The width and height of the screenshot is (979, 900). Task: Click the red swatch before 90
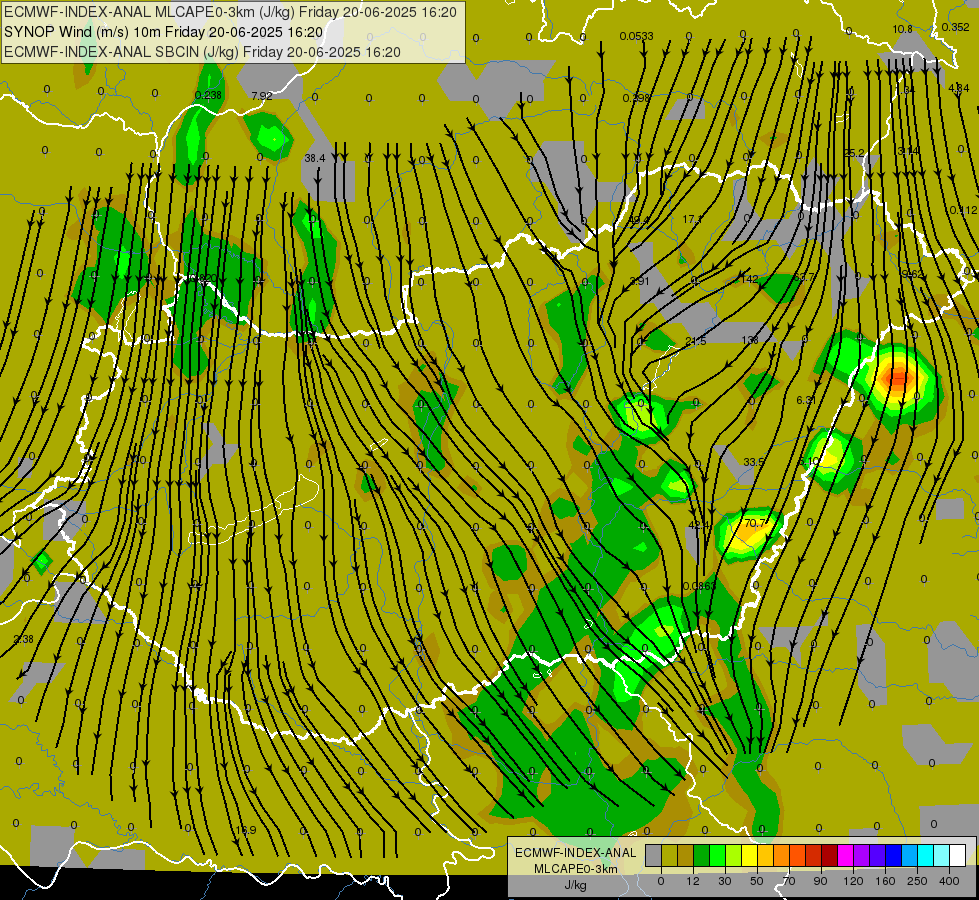coord(814,855)
